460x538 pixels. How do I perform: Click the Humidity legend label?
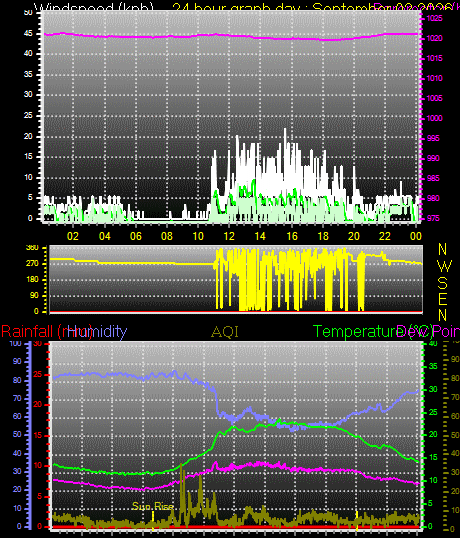tap(97, 332)
